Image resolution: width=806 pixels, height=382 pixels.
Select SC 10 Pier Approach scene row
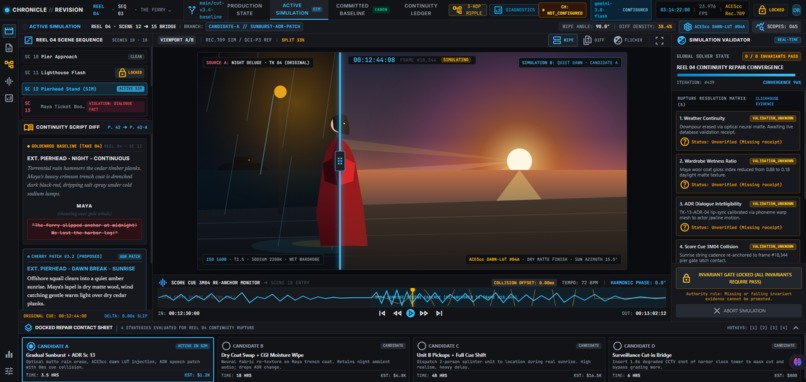point(84,57)
